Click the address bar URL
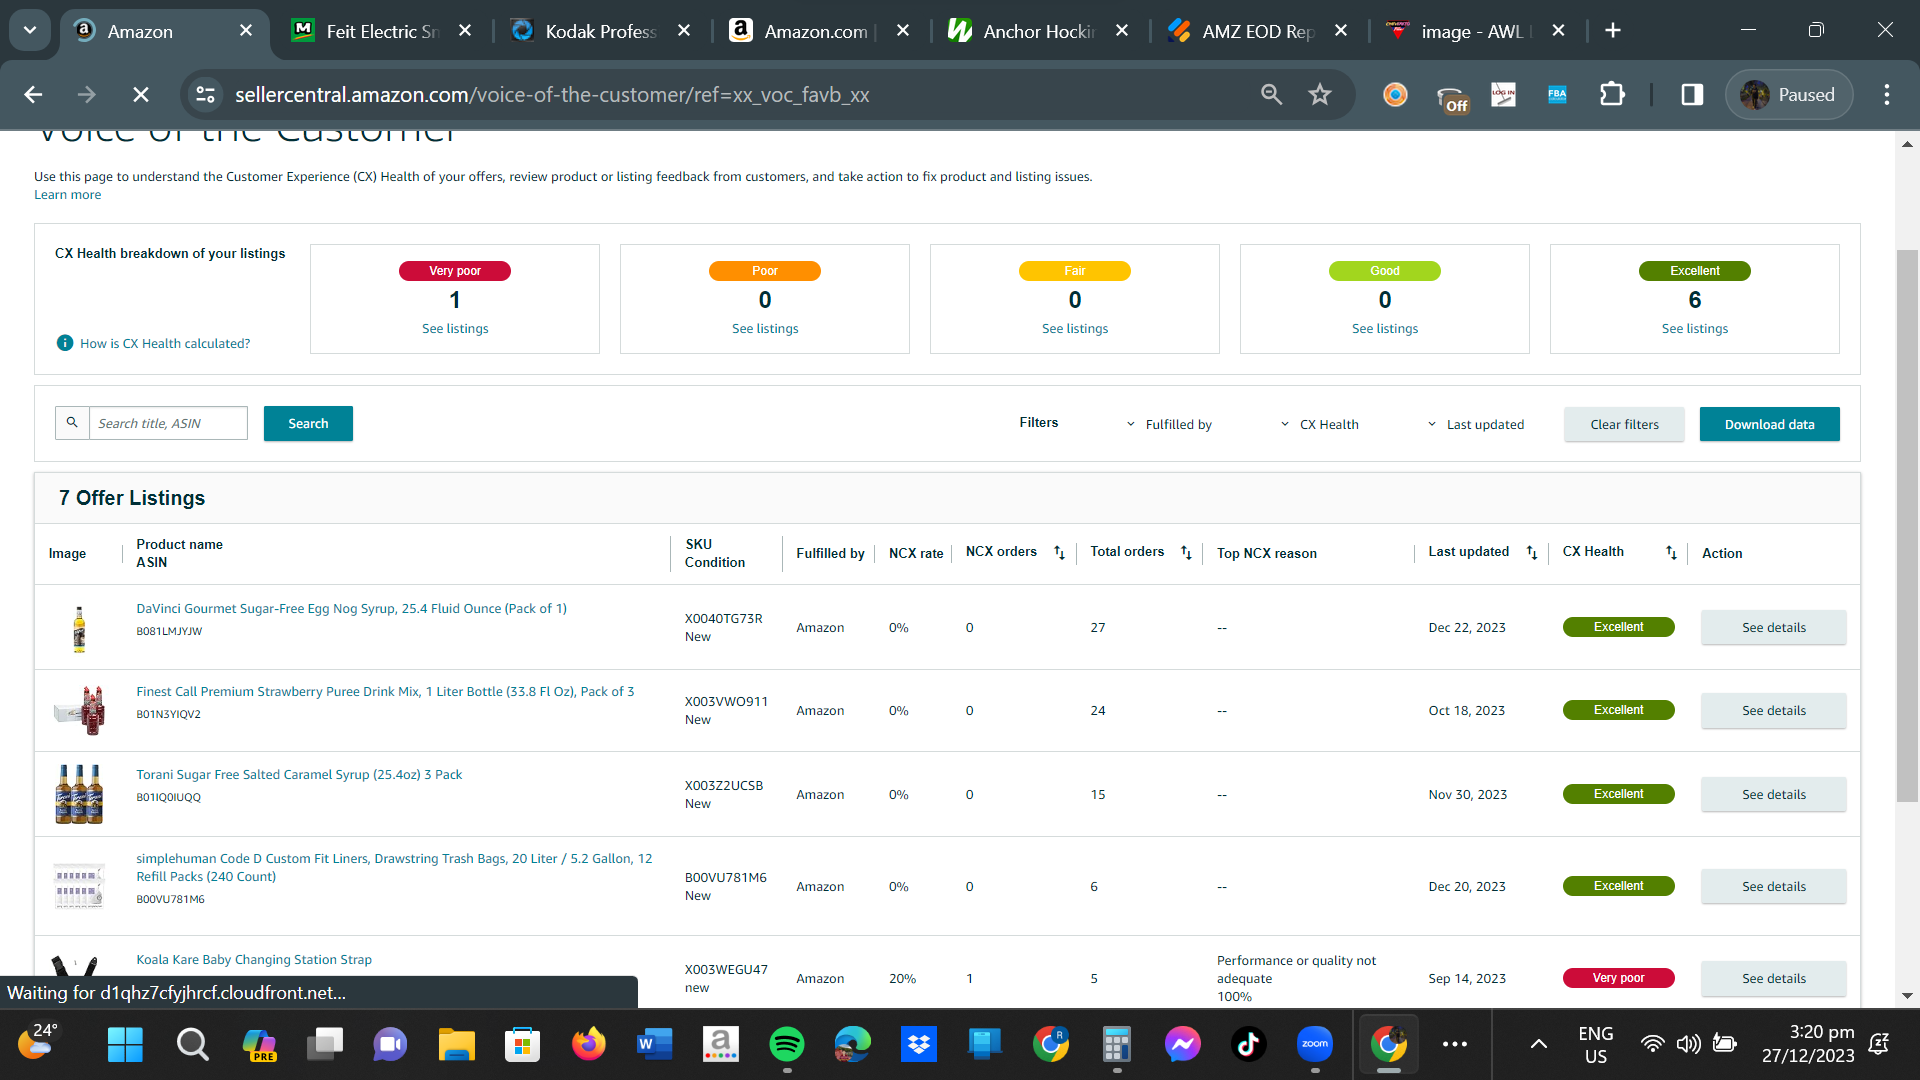This screenshot has width=1920, height=1080. (552, 95)
